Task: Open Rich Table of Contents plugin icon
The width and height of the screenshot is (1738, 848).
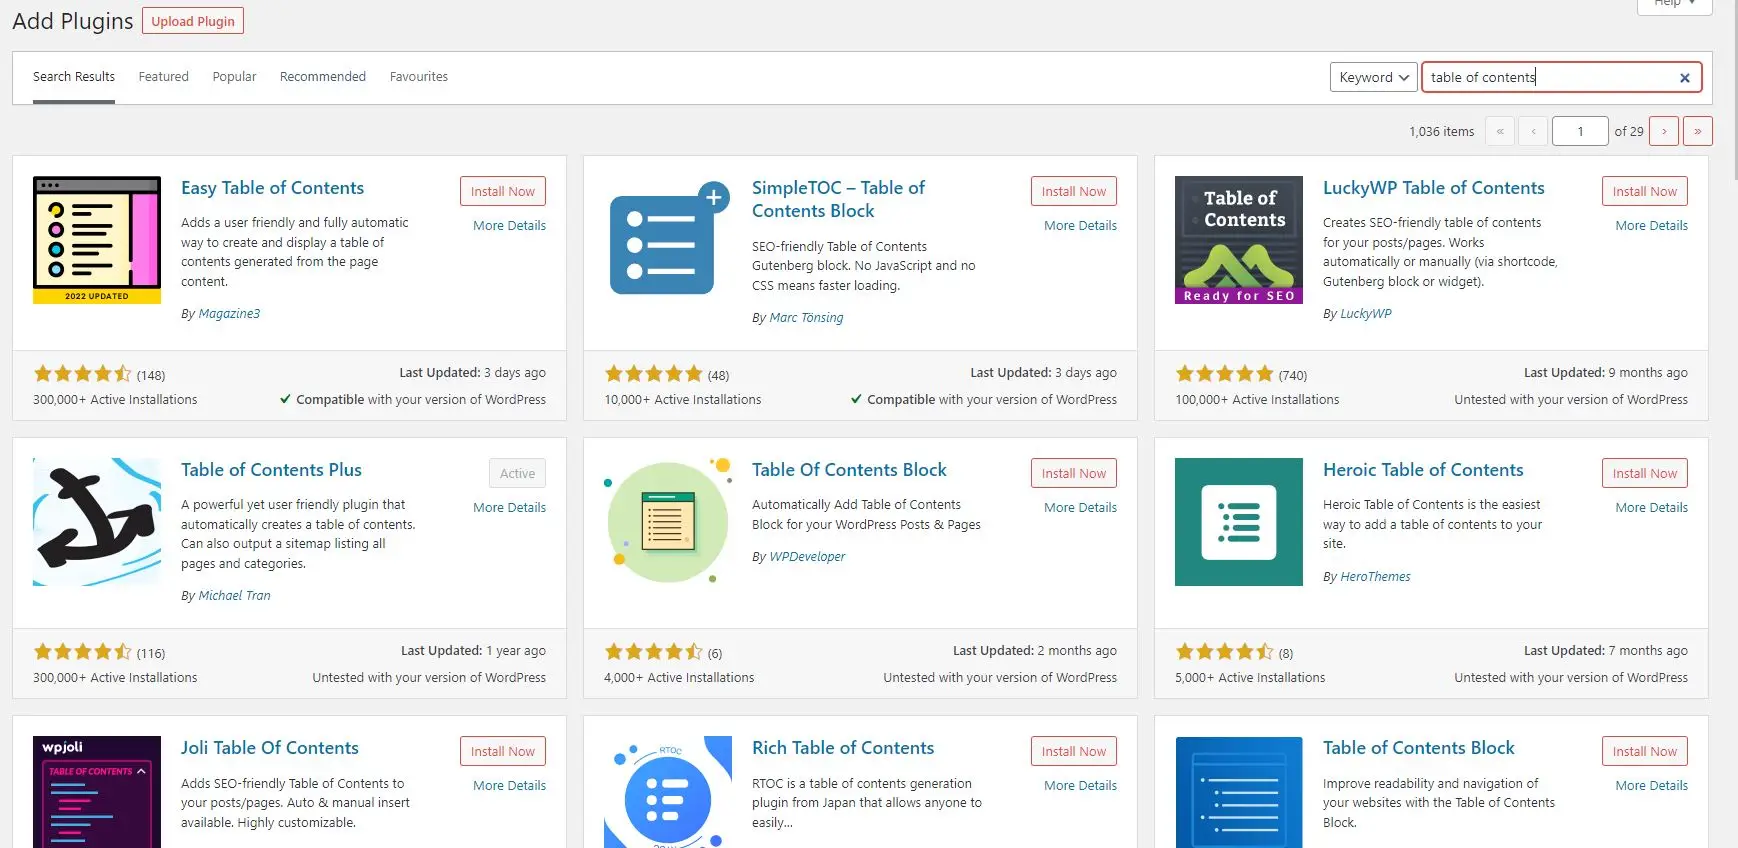Action: (x=668, y=792)
